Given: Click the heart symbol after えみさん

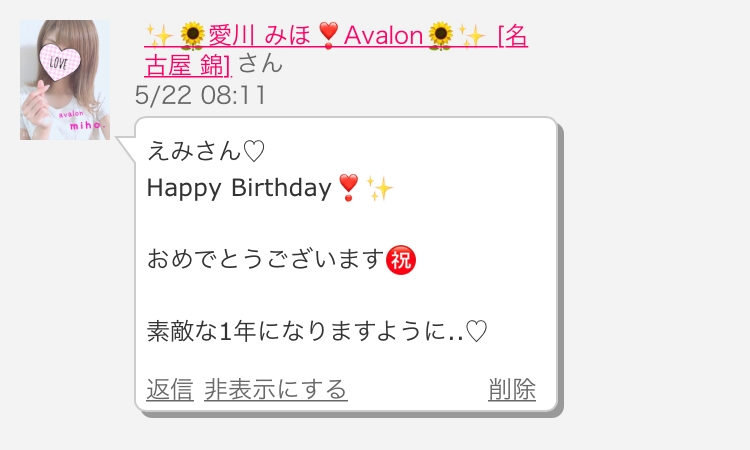Looking at the screenshot, I should tap(254, 151).
